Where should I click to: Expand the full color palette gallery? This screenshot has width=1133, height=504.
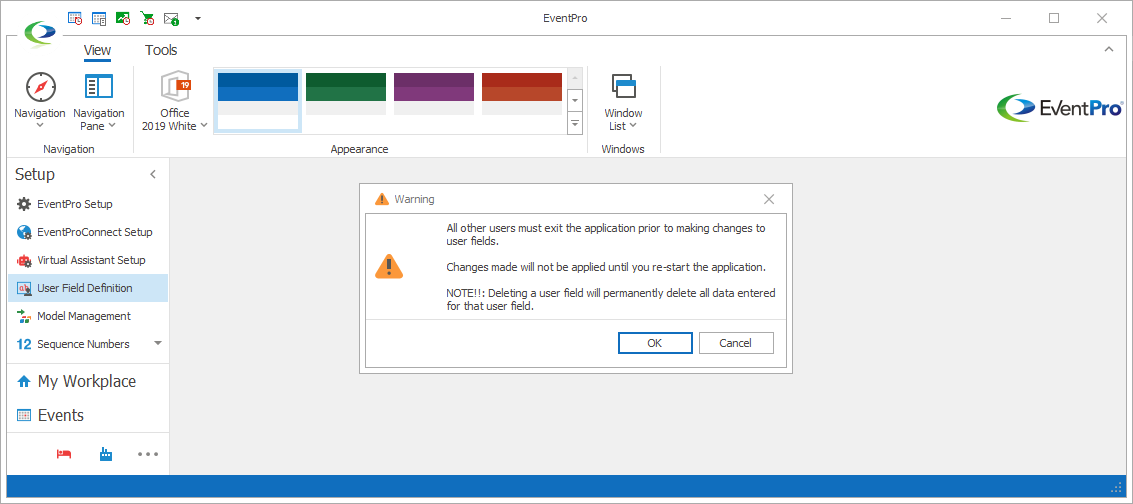575,123
